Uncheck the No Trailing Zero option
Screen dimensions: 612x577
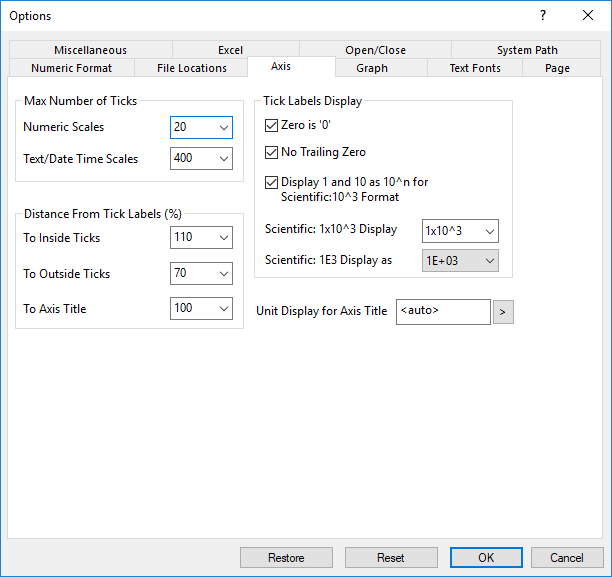coord(272,153)
